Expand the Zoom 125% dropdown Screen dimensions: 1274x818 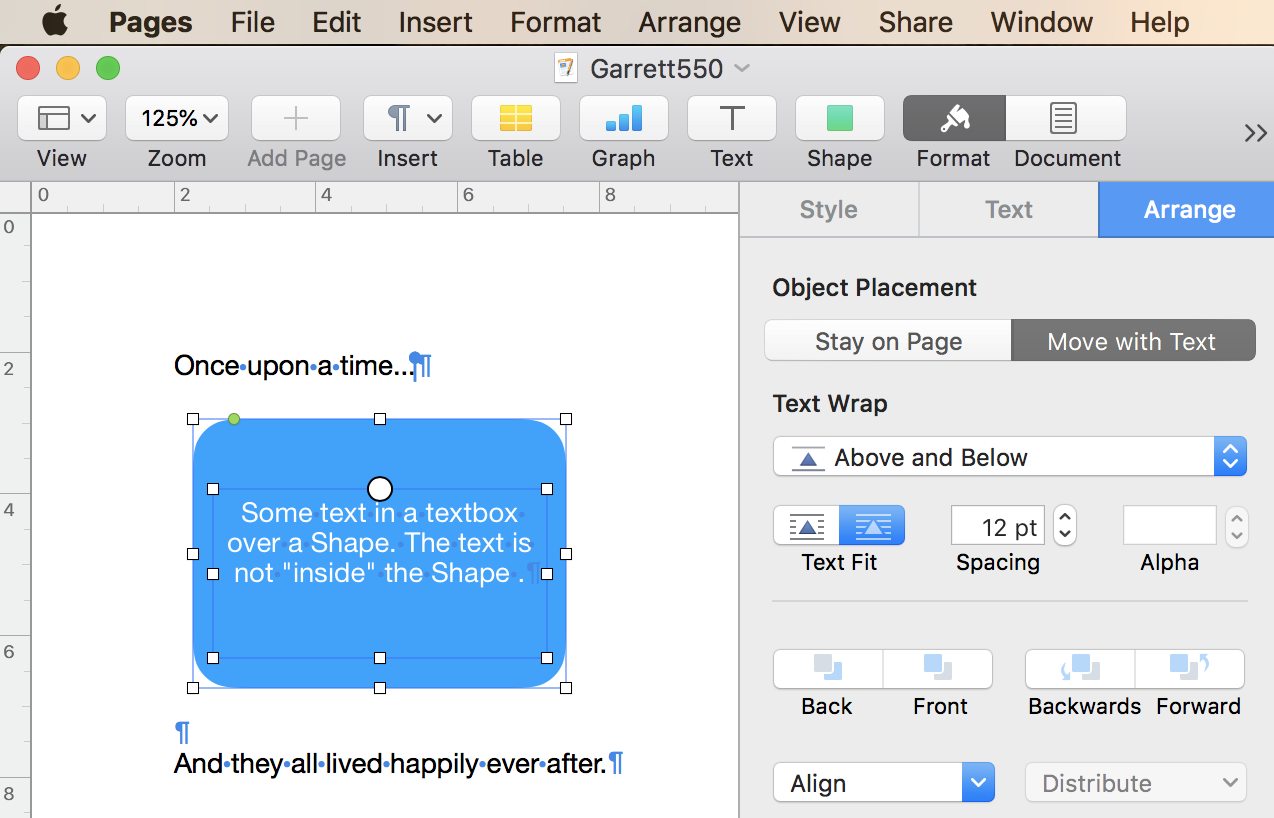pos(177,119)
